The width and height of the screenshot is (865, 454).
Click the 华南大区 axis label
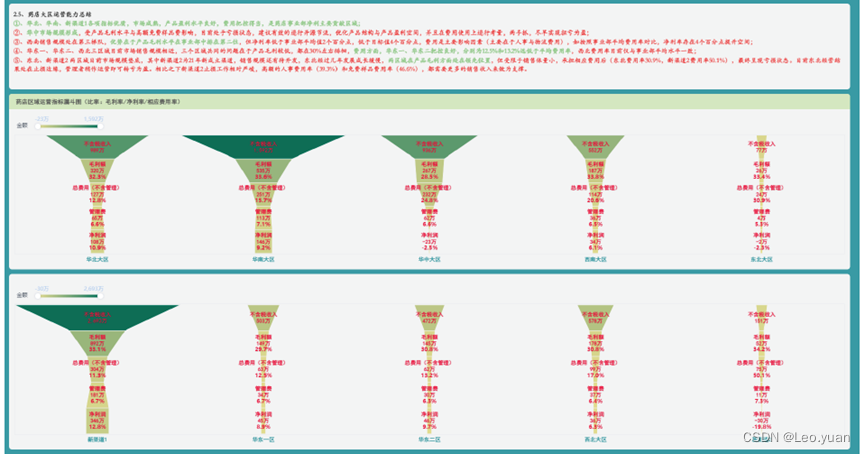(x=263, y=259)
